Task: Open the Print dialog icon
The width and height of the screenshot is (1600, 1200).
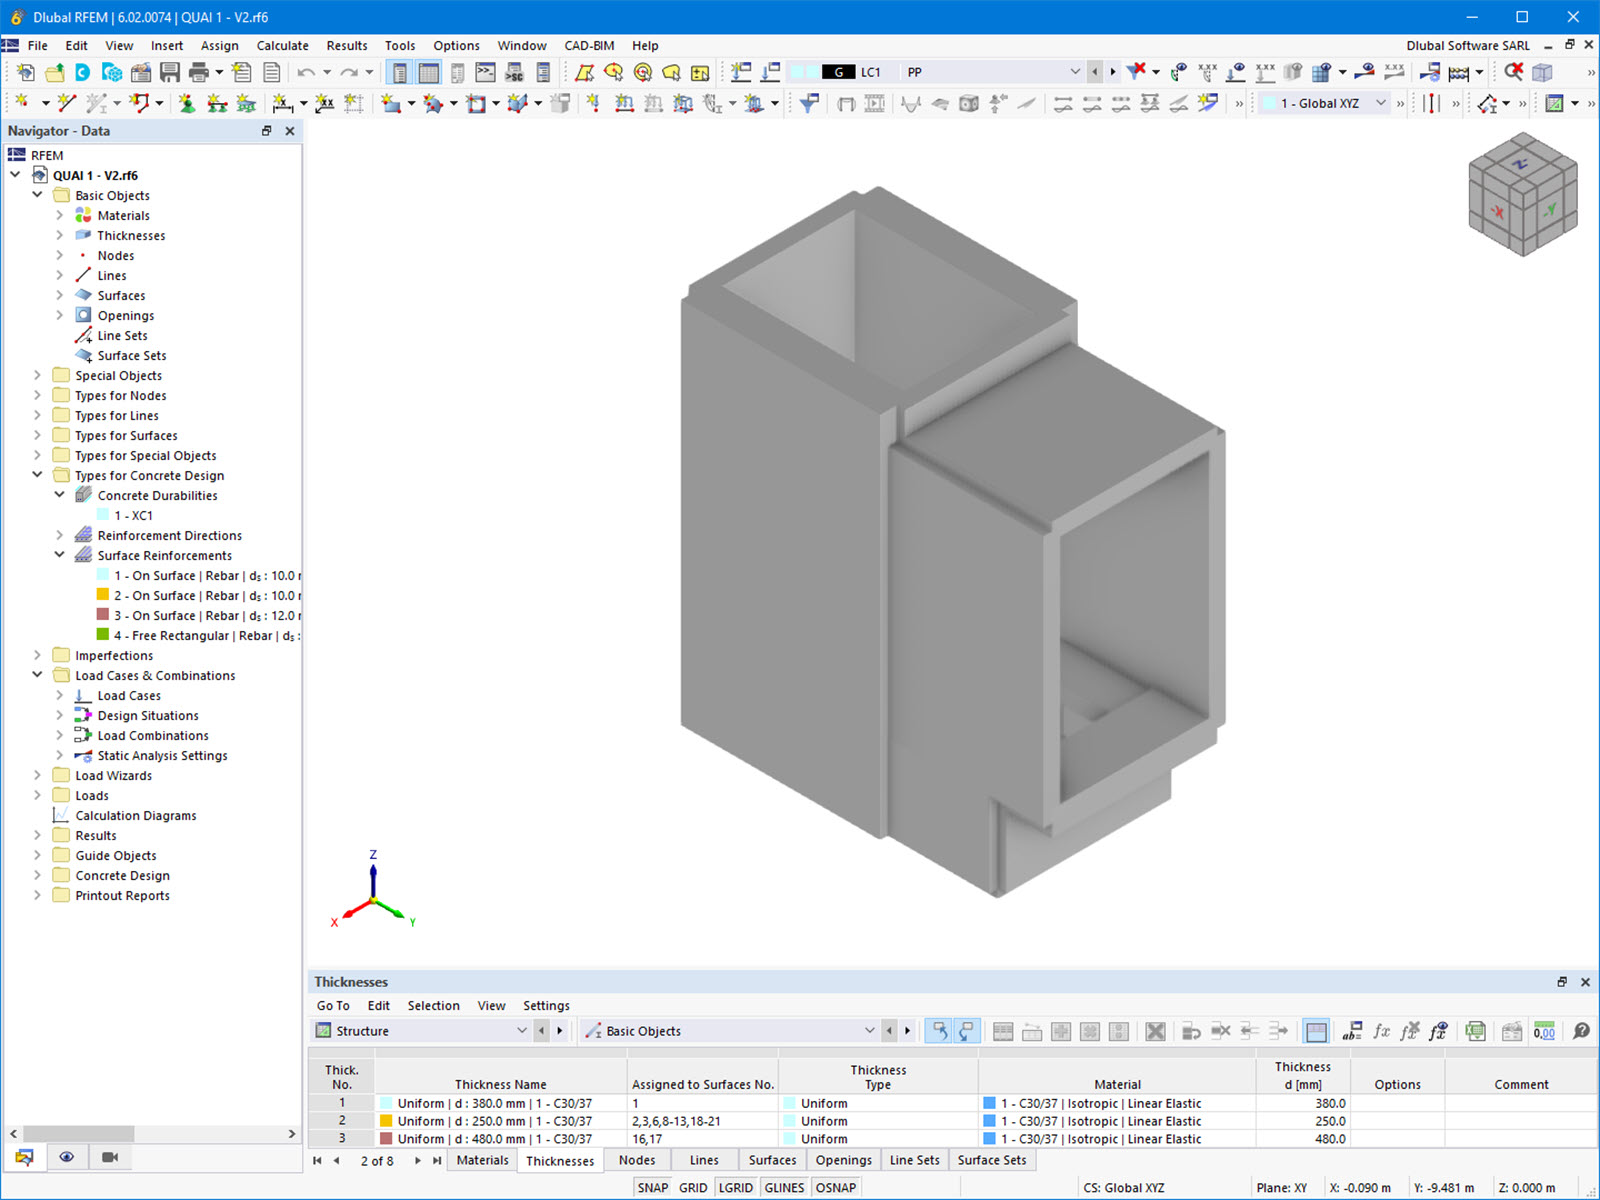Action: click(x=200, y=71)
